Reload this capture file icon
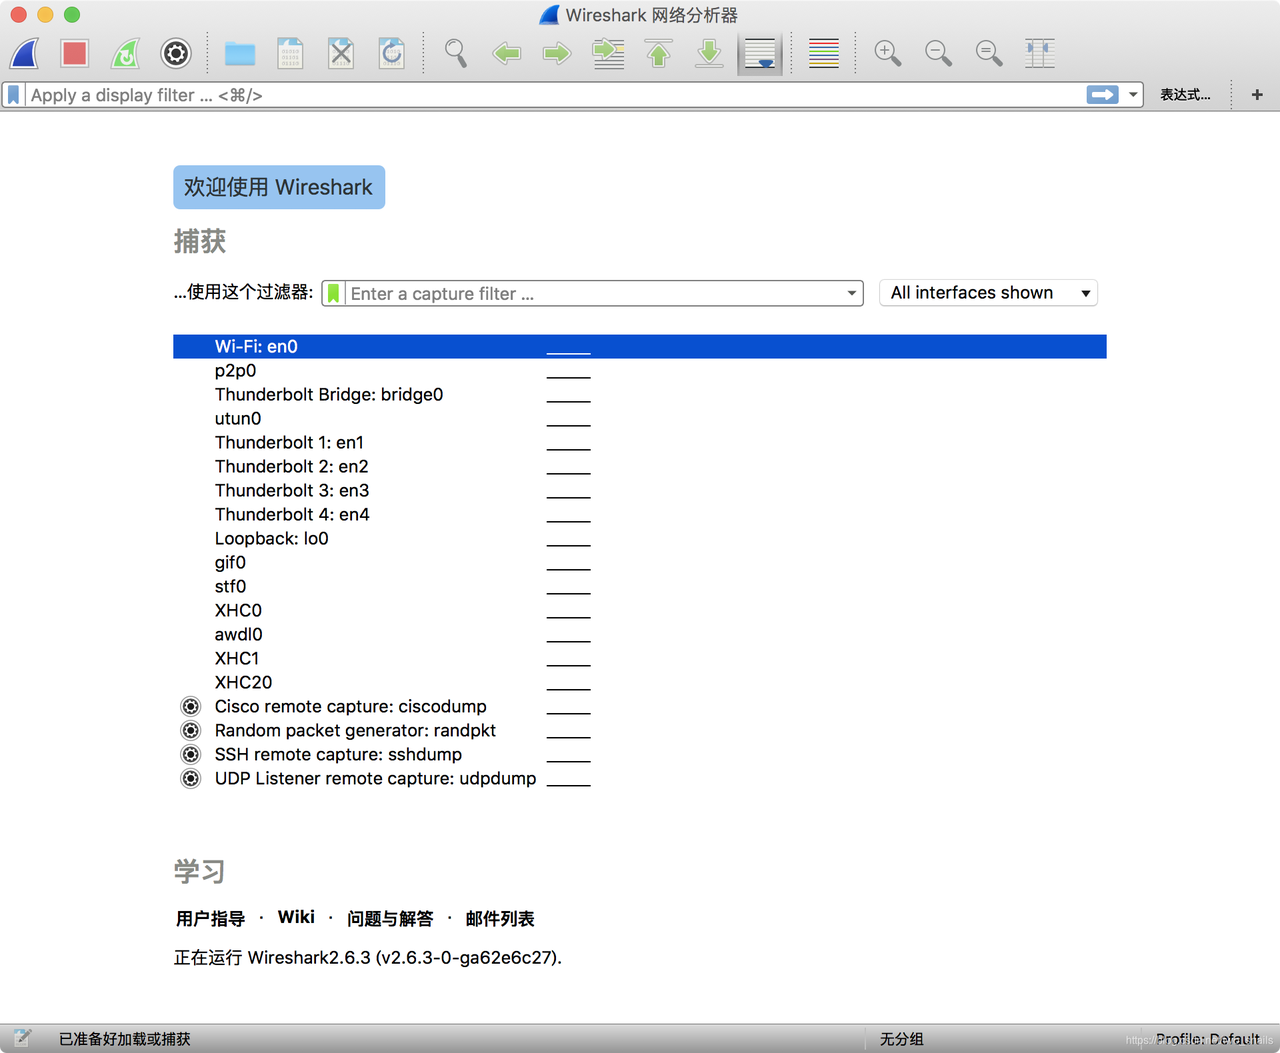This screenshot has height=1053, width=1280. click(x=392, y=53)
